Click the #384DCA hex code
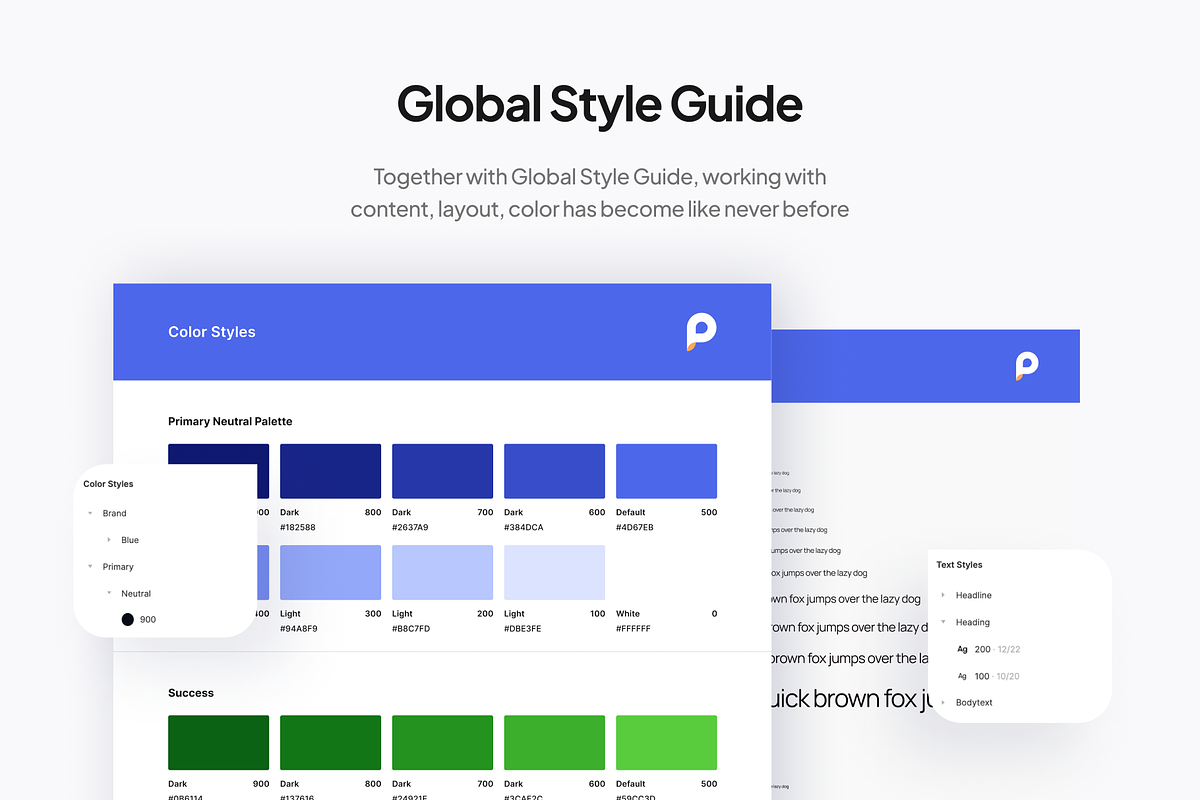Screen dimensions: 1200x800 click(x=524, y=527)
